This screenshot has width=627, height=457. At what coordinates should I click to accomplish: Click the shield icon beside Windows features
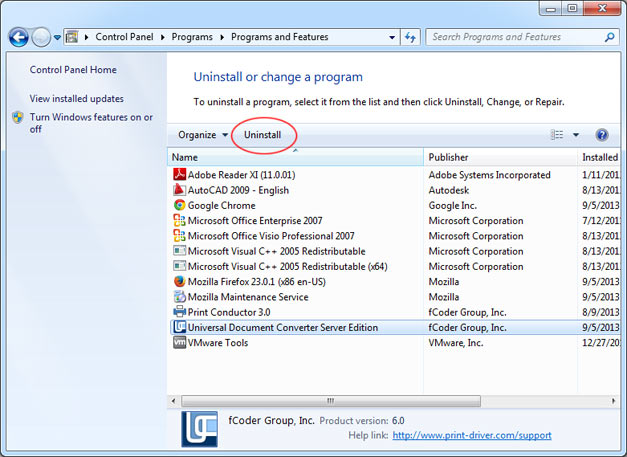click(x=18, y=118)
